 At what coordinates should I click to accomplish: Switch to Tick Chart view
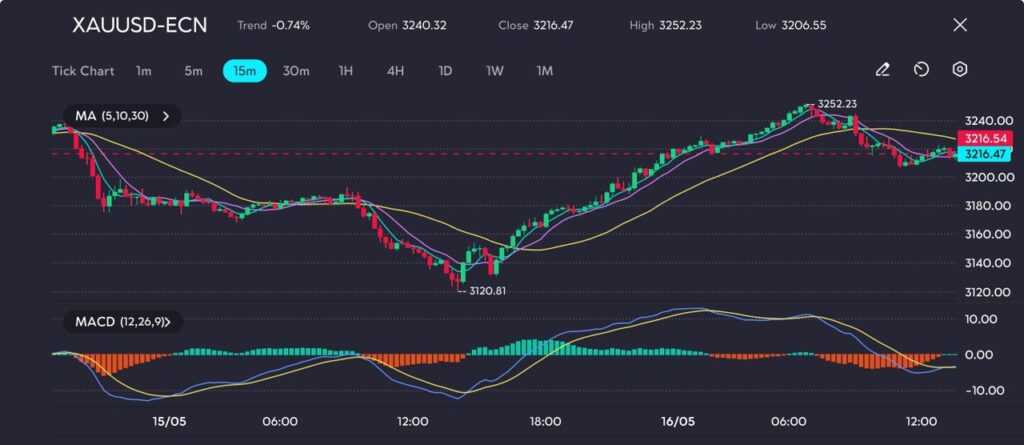pos(83,71)
